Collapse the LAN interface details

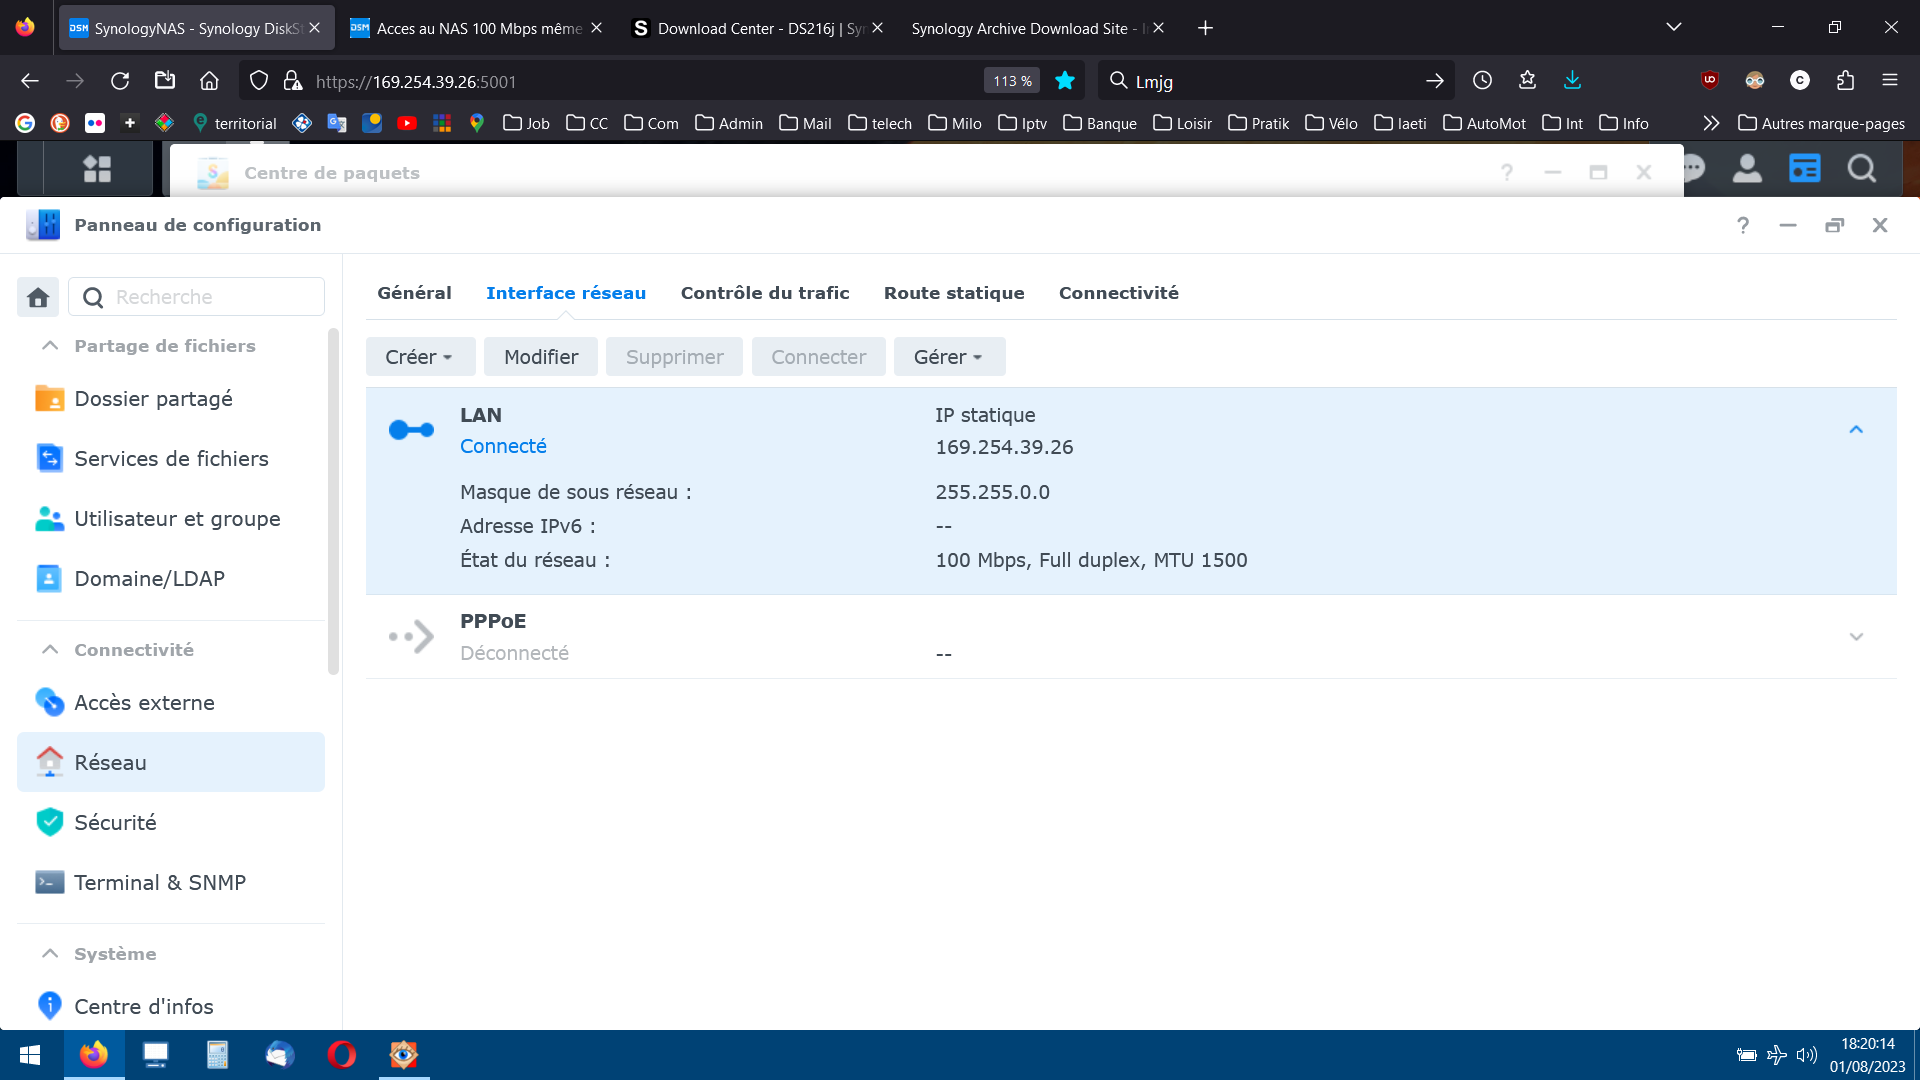click(1856, 429)
